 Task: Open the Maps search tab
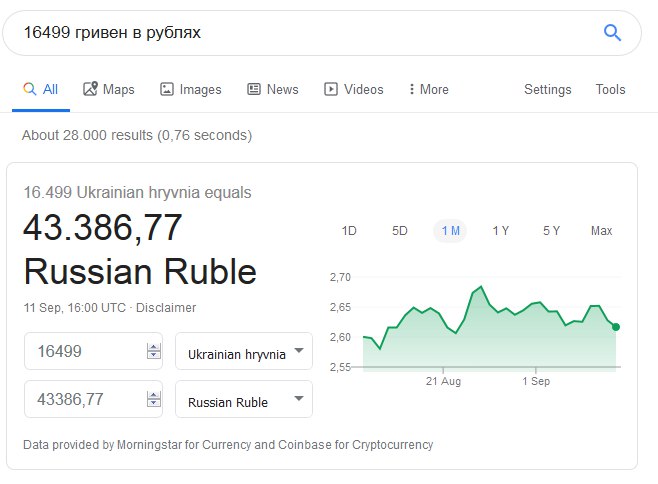pyautogui.click(x=109, y=89)
